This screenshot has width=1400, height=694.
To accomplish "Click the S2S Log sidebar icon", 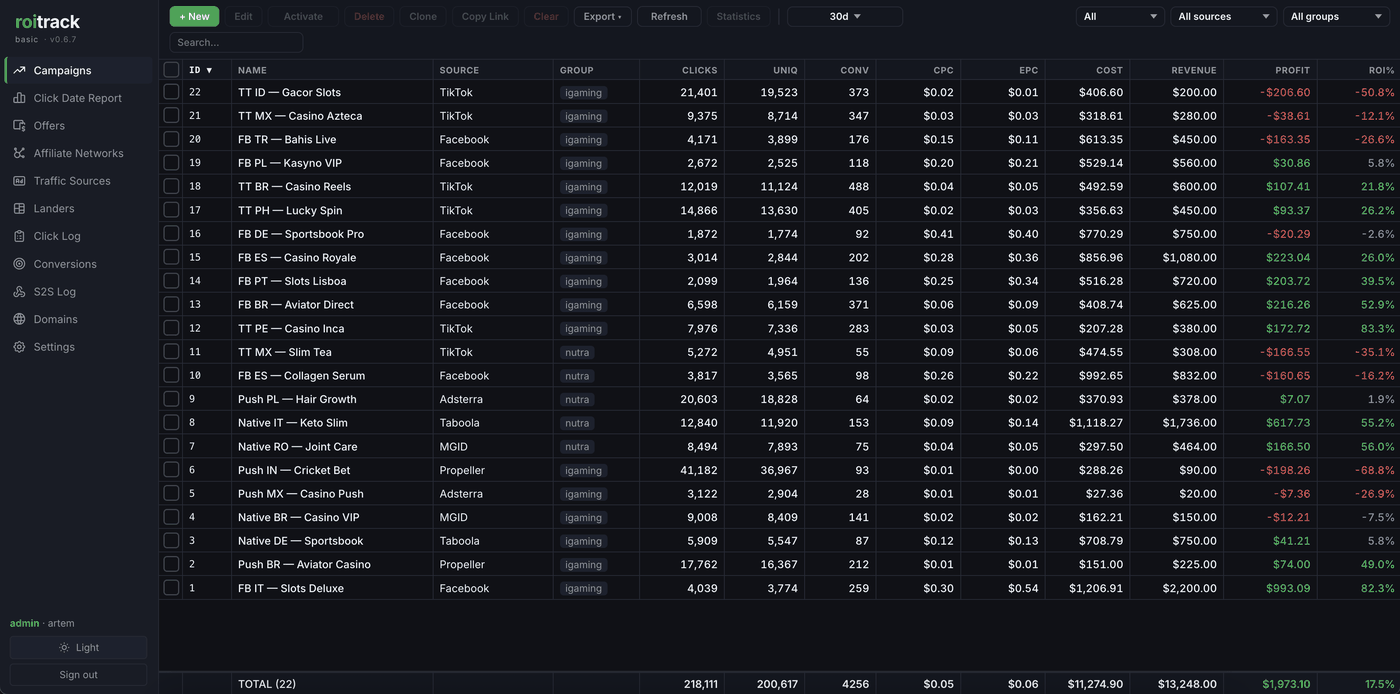I will [19, 292].
